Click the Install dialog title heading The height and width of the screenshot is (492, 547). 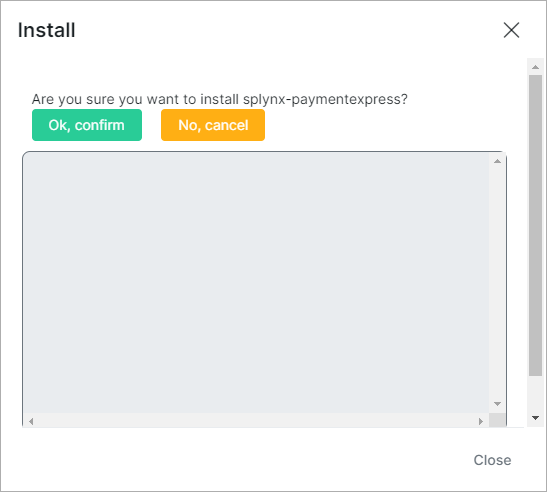coord(47,30)
